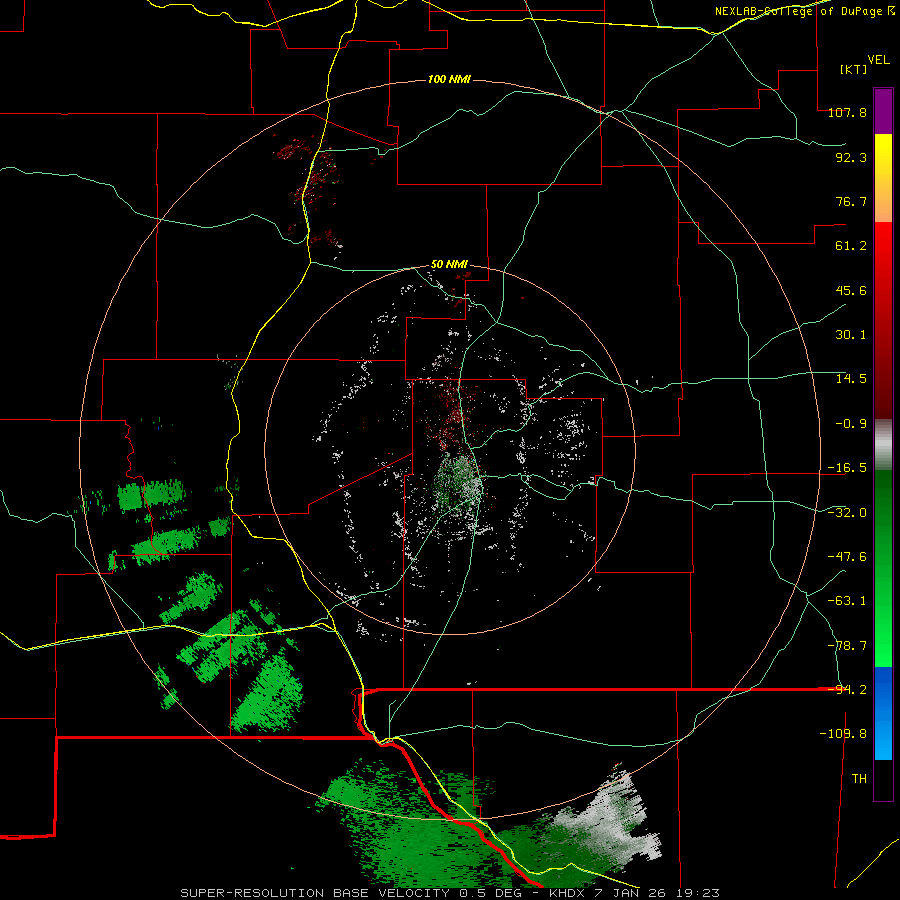Click the -109.8 velocity scale value
Screen dimensions: 900x900
pyautogui.click(x=843, y=734)
